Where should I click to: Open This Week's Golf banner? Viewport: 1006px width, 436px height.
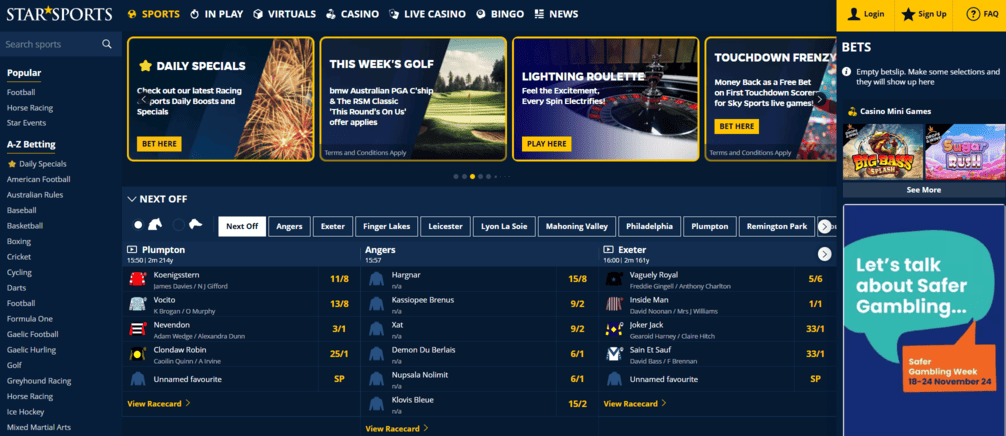coord(413,99)
